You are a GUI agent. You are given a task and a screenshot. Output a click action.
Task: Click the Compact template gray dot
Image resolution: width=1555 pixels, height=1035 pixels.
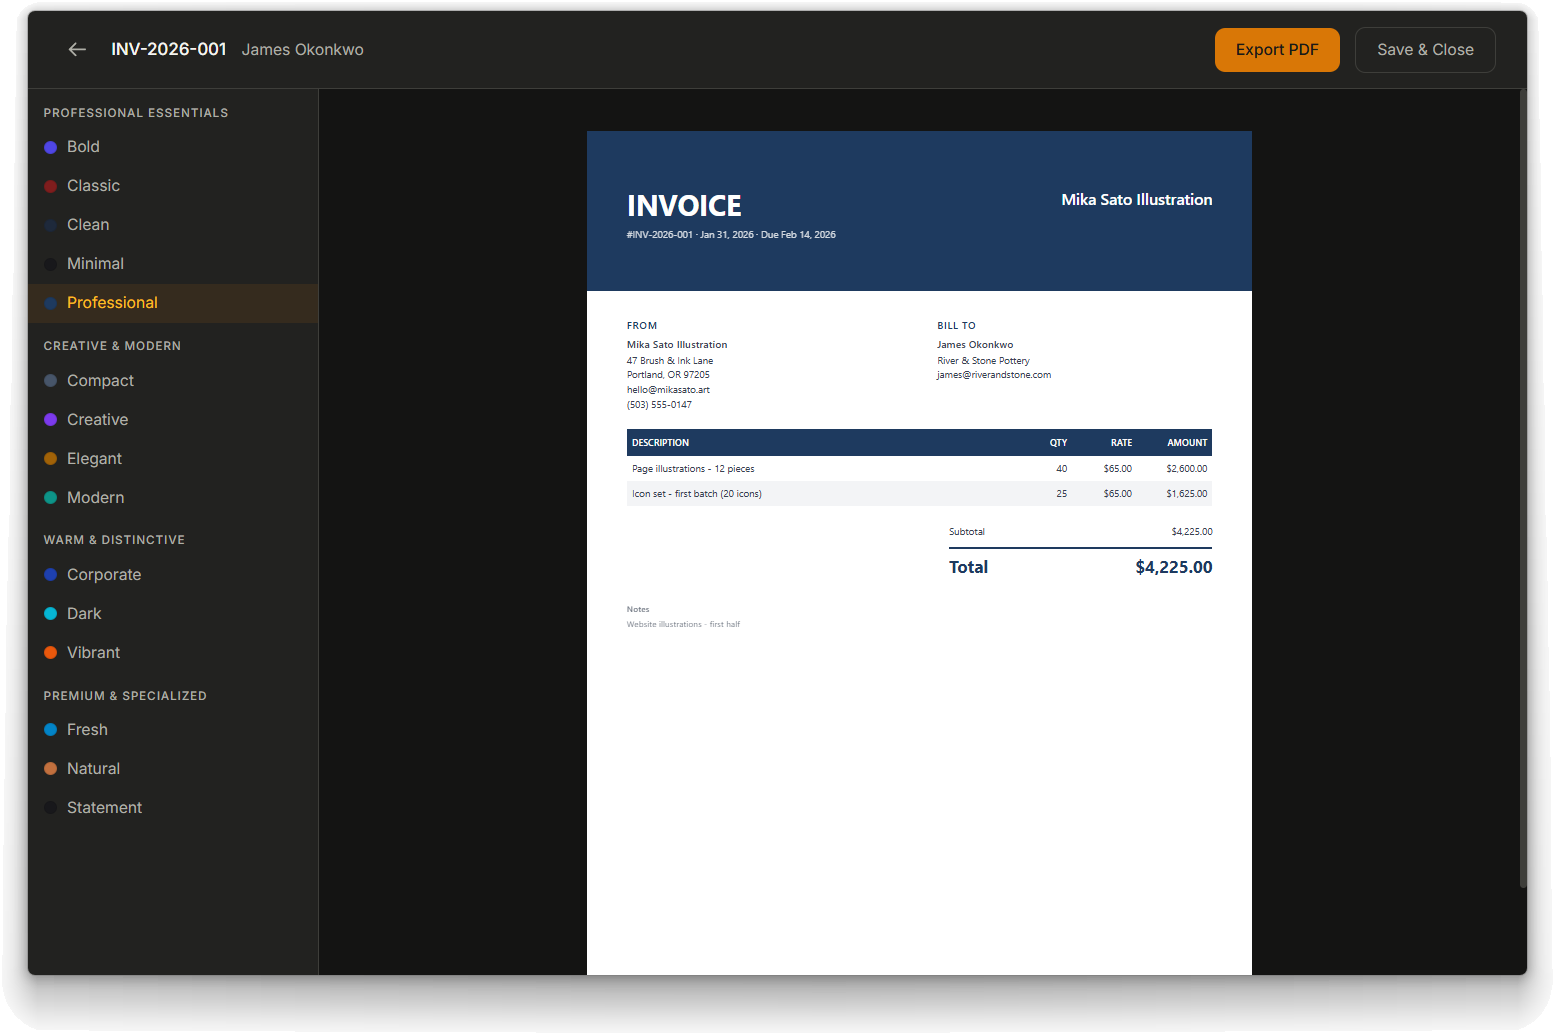coord(50,381)
